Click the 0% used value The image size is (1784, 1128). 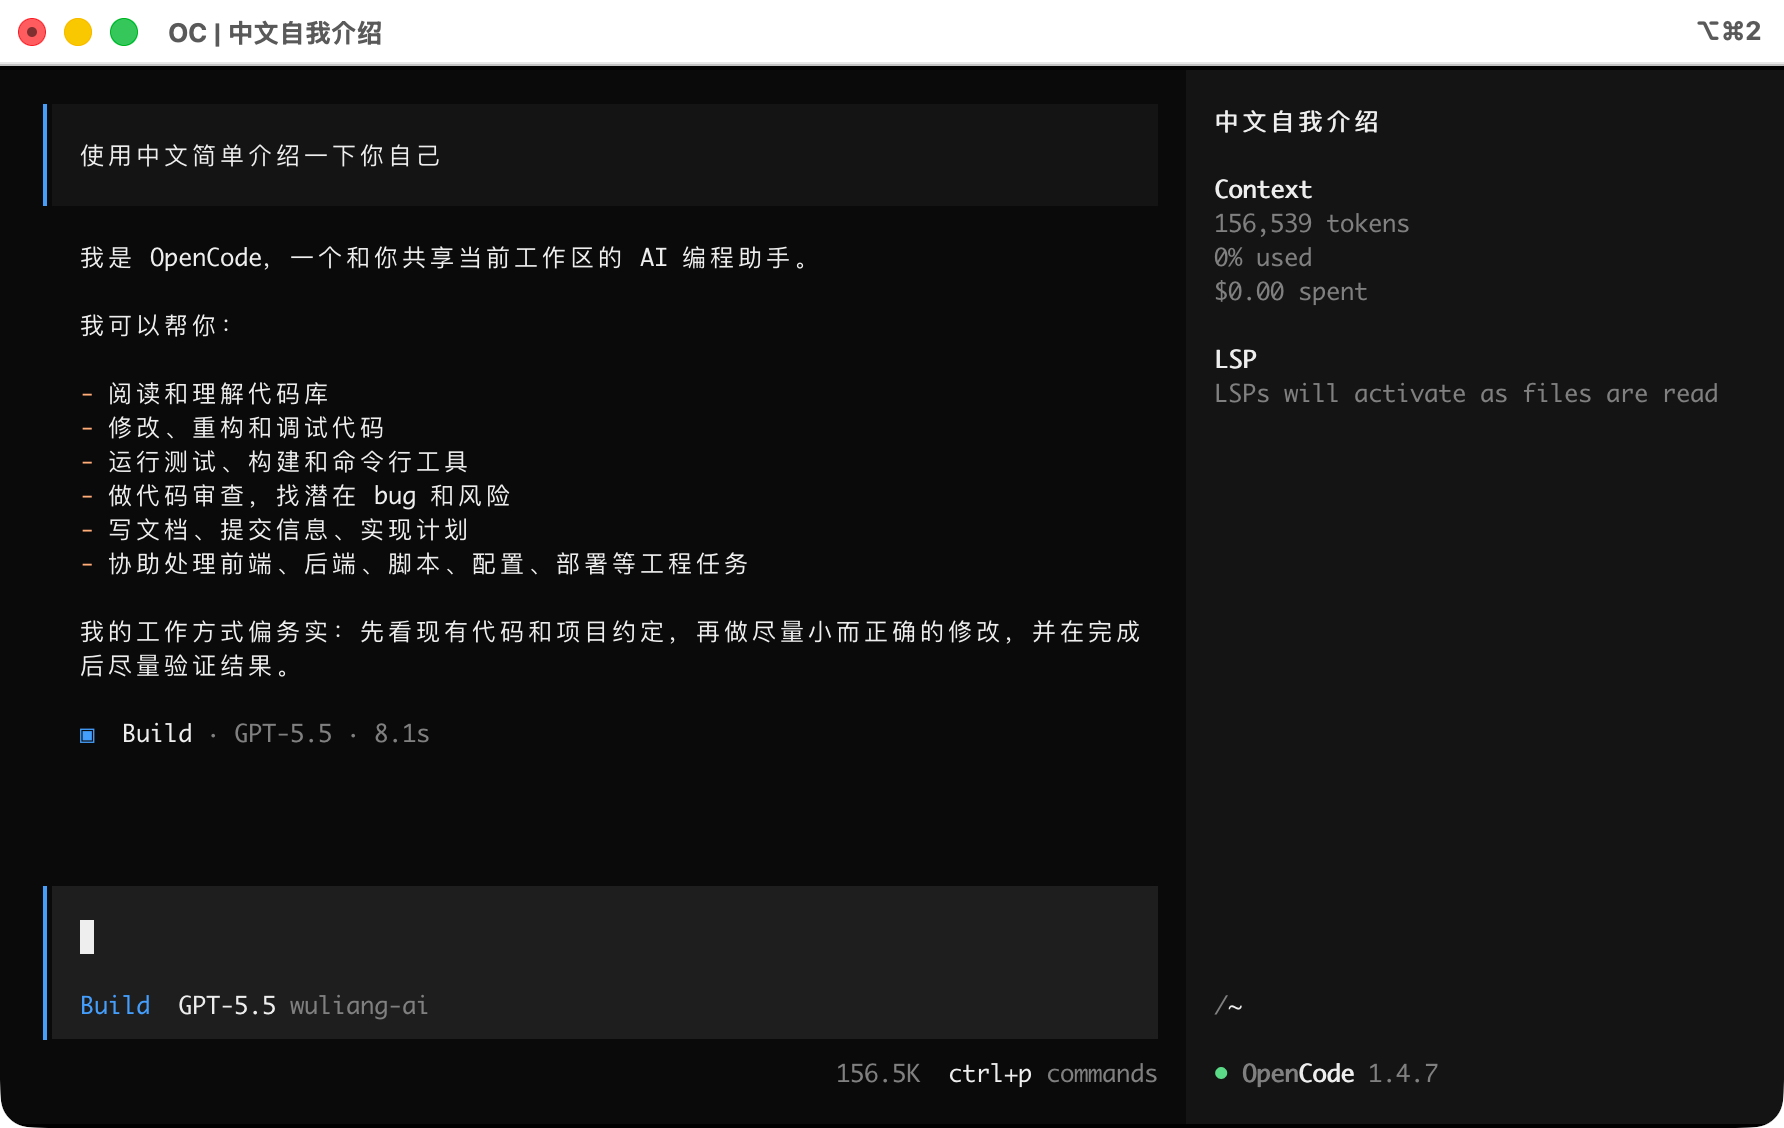pos(1263,257)
